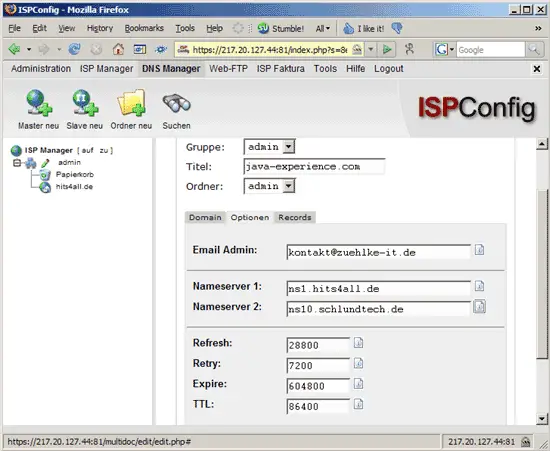Click Firefox forward arrow button

point(44,49)
